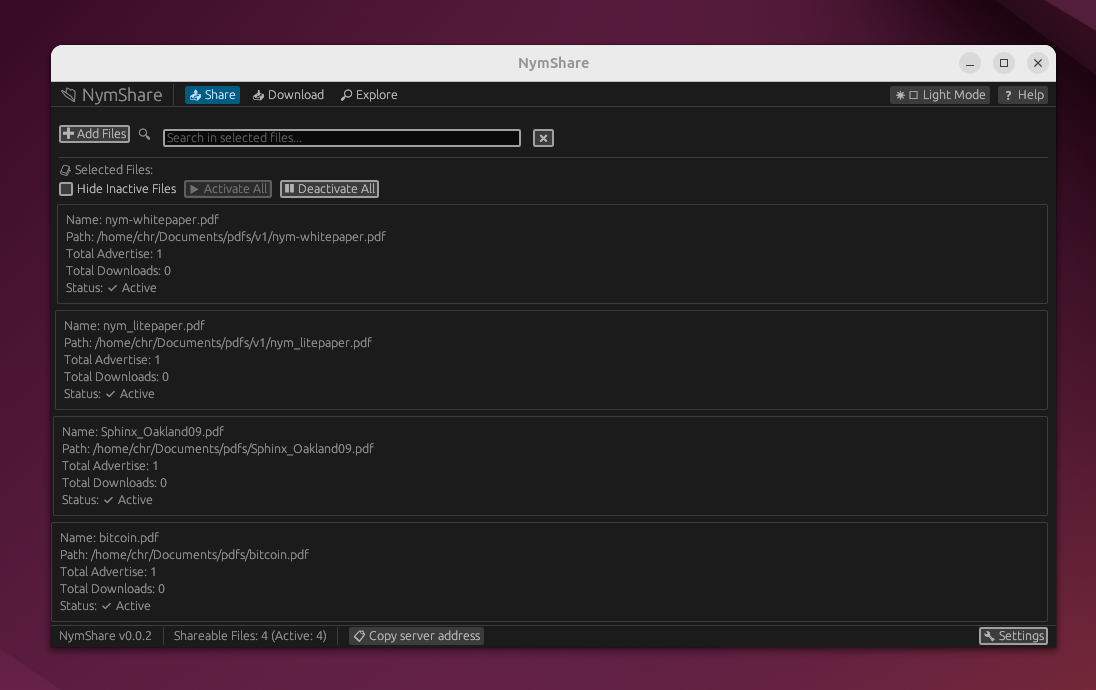Clear the search with the X button
The image size is (1096, 690).
pyautogui.click(x=543, y=138)
